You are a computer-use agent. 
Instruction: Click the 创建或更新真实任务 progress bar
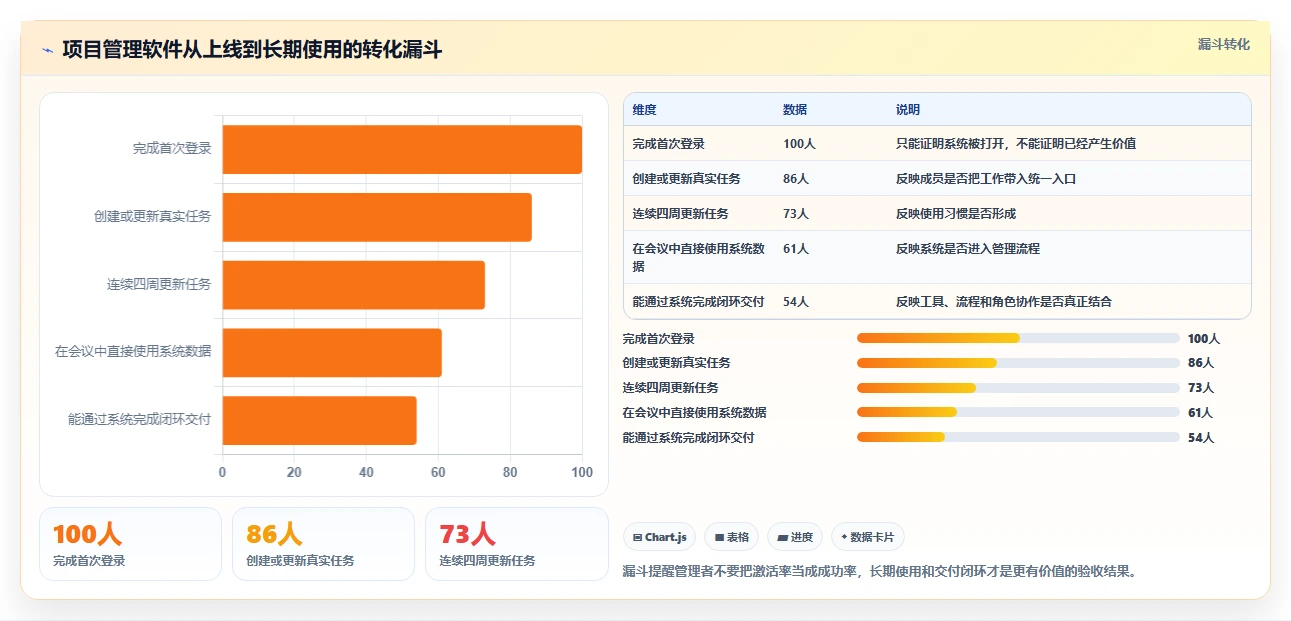point(1018,363)
